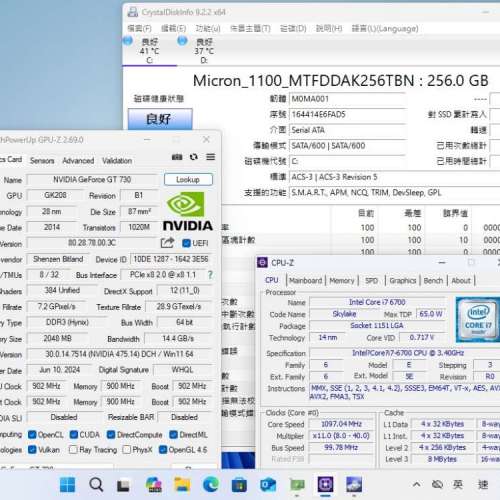The height and width of the screenshot is (500, 500).
Task: Open Microsoft Store from the taskbar
Action: (239, 485)
